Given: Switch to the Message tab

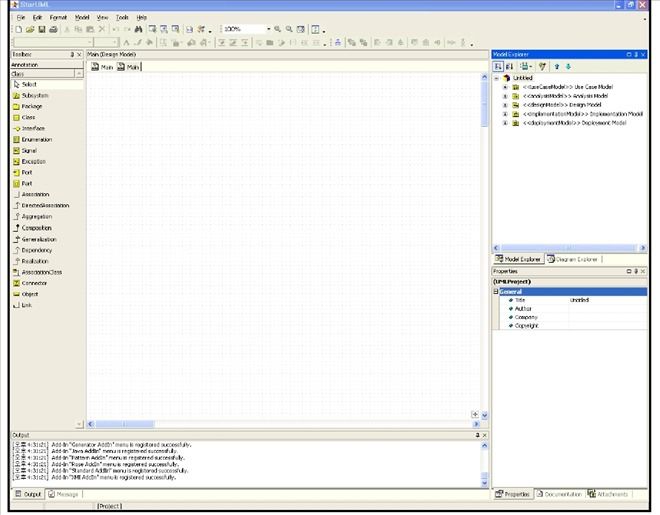Looking at the screenshot, I should coord(63,494).
